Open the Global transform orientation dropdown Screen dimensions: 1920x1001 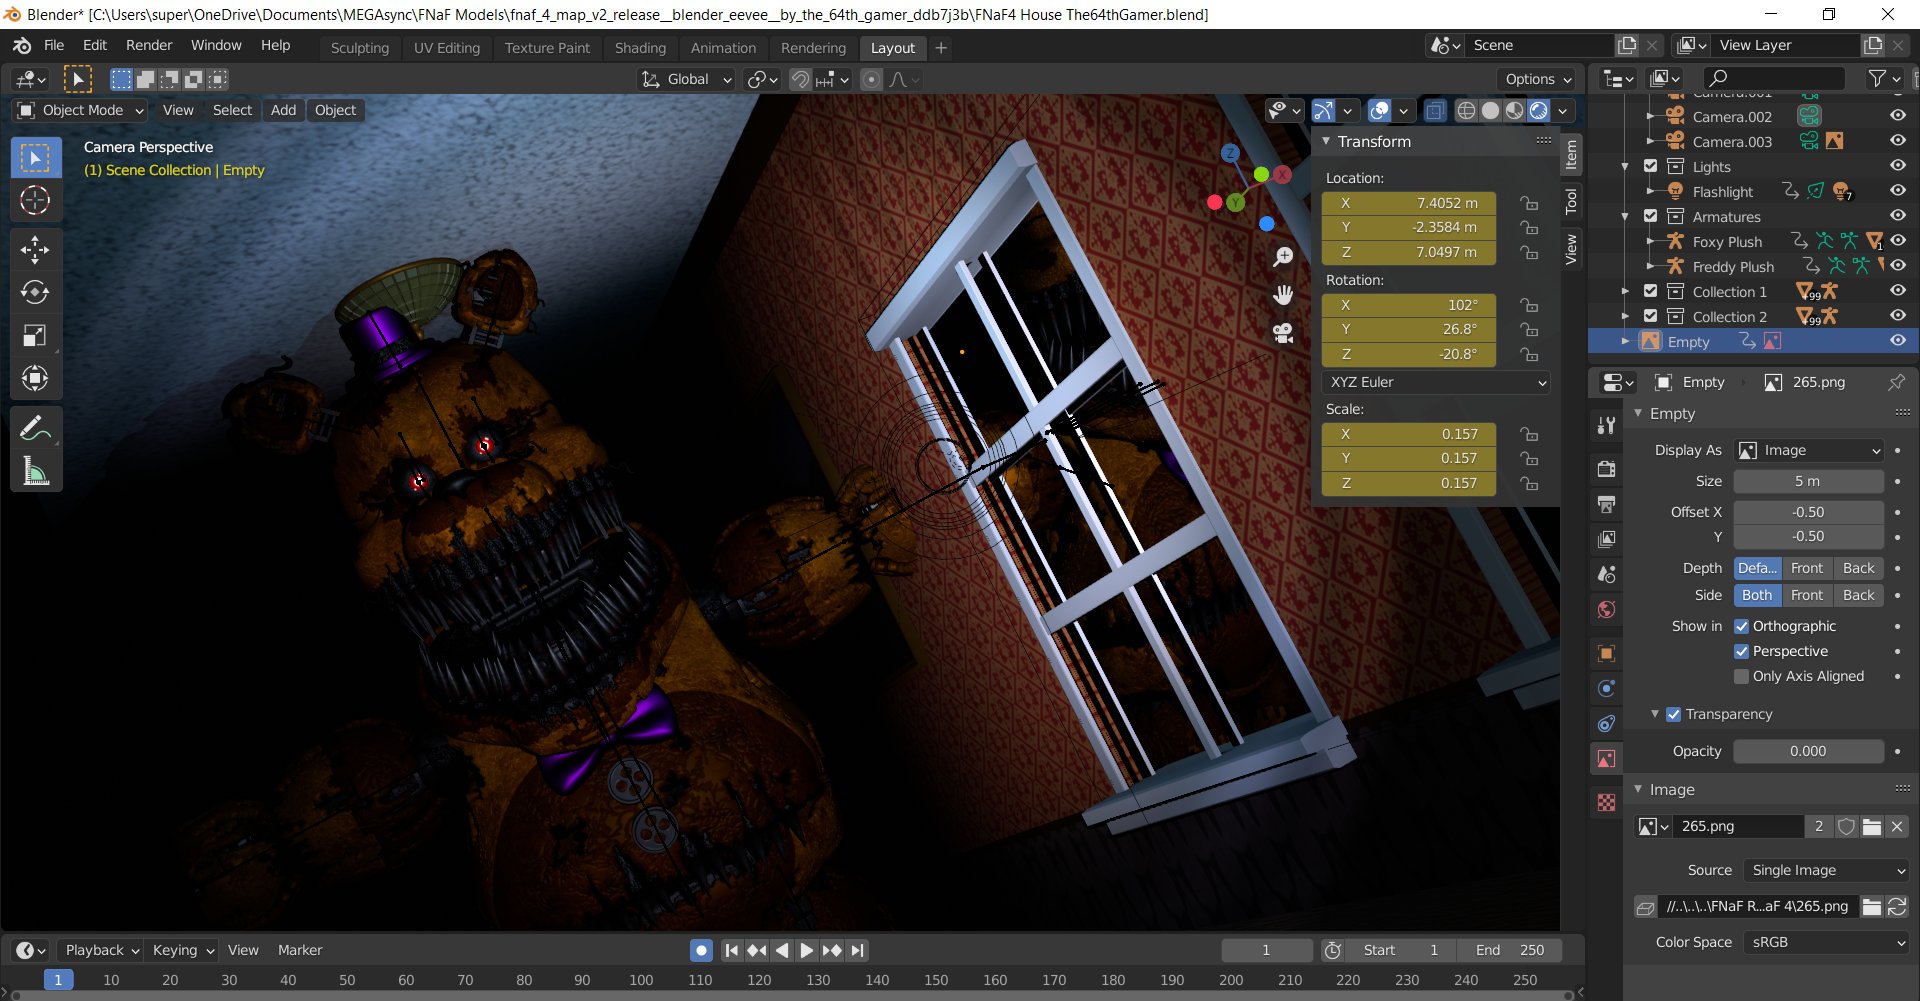(x=686, y=79)
